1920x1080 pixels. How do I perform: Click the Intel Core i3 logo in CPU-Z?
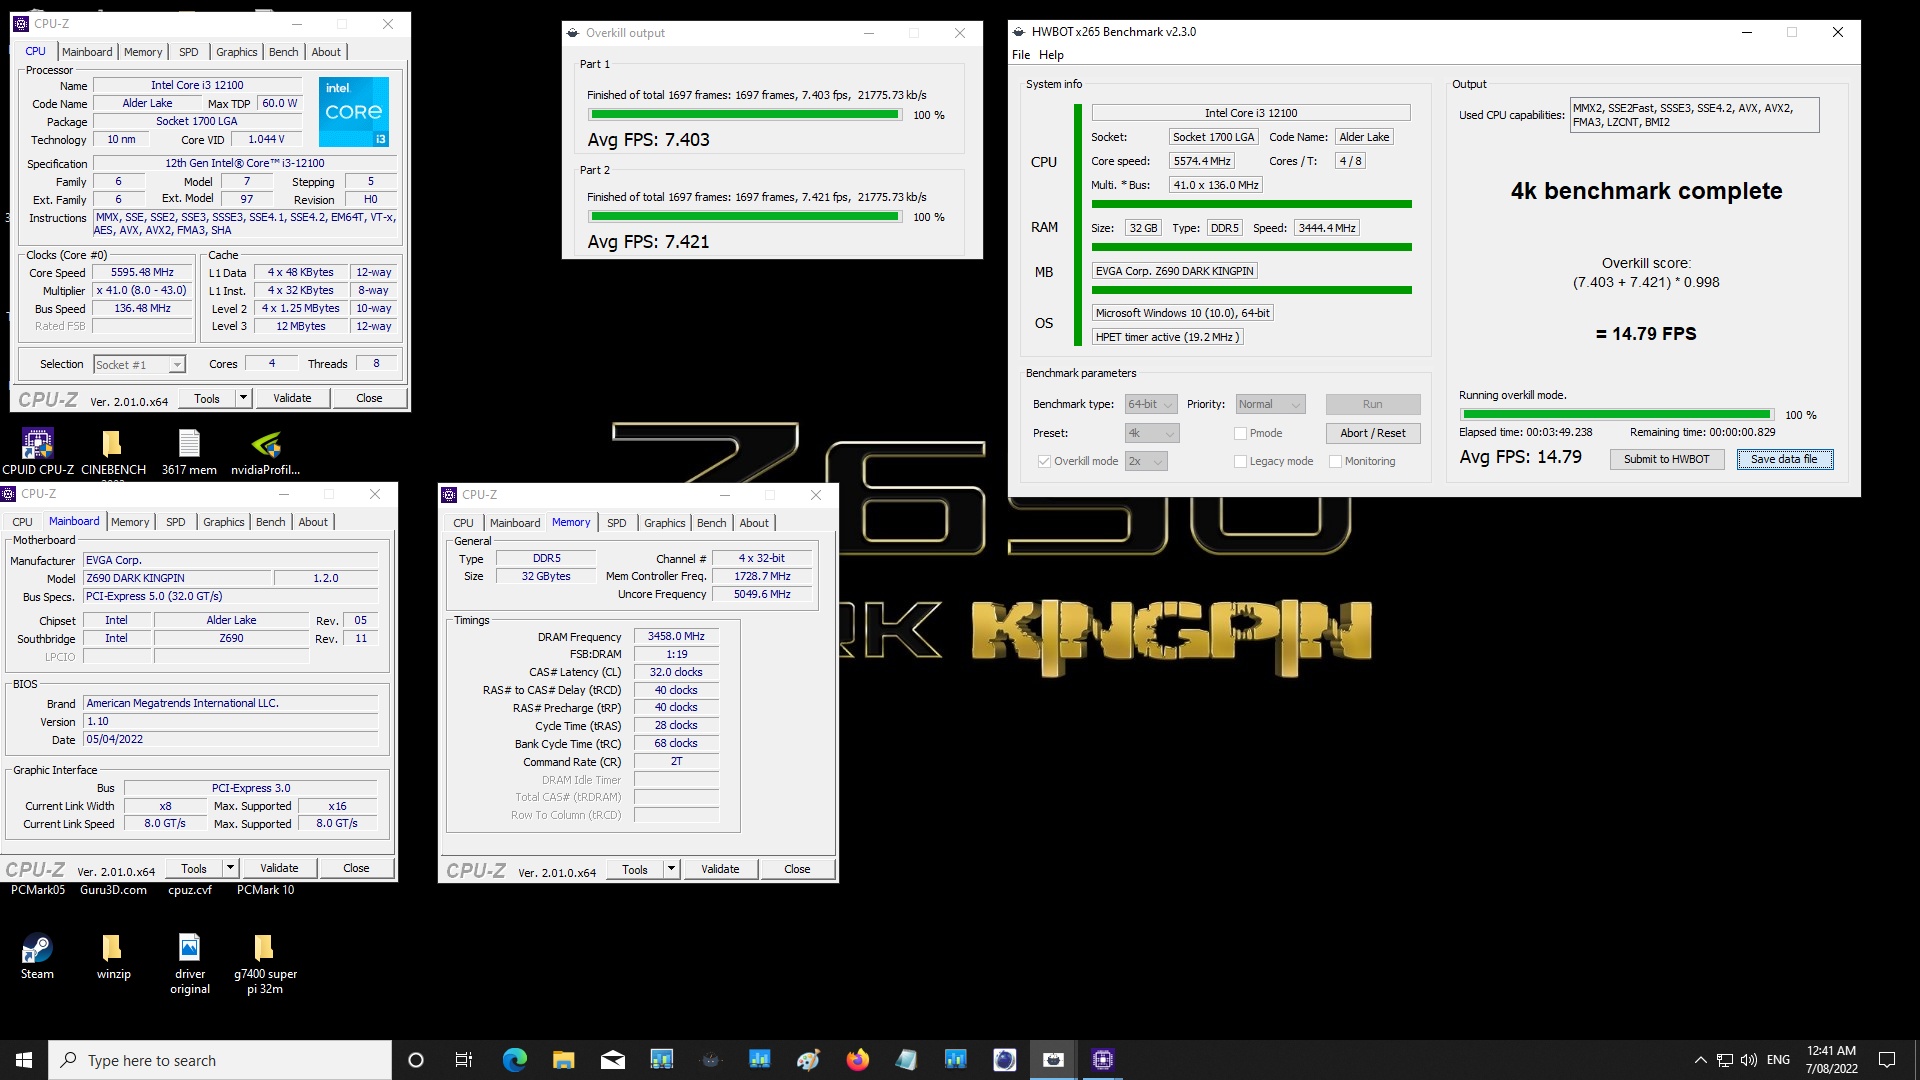(x=353, y=111)
